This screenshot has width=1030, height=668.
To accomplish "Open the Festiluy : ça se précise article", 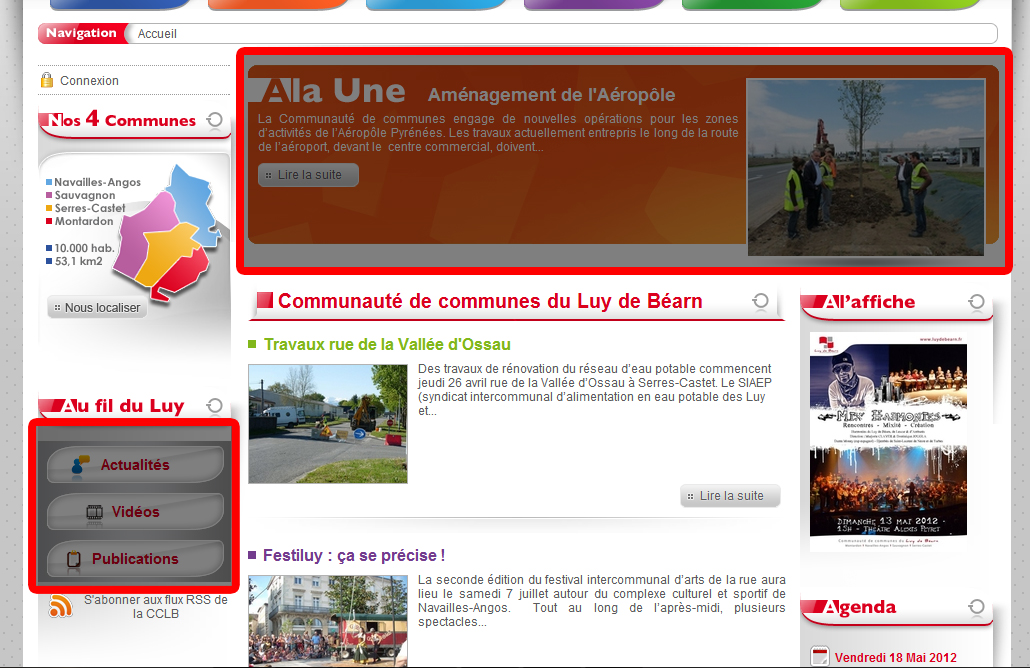I will click(353, 555).
